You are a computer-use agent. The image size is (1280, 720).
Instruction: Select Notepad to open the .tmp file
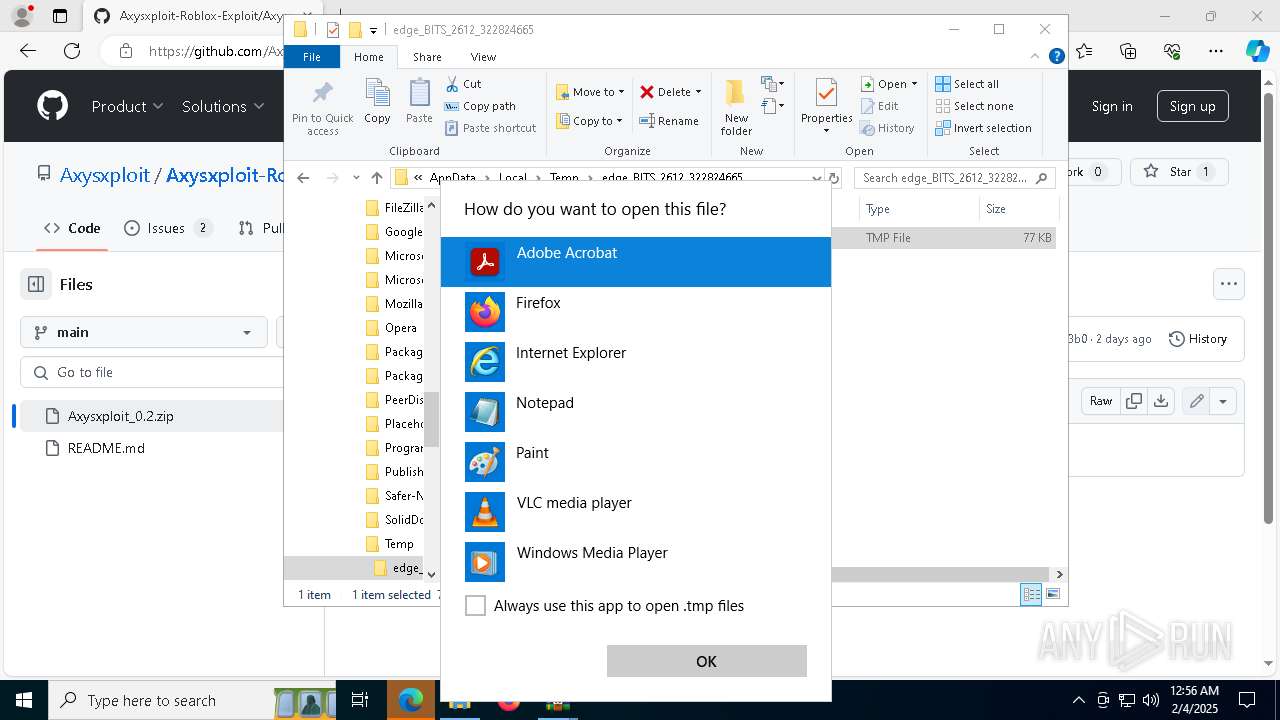tap(636, 412)
